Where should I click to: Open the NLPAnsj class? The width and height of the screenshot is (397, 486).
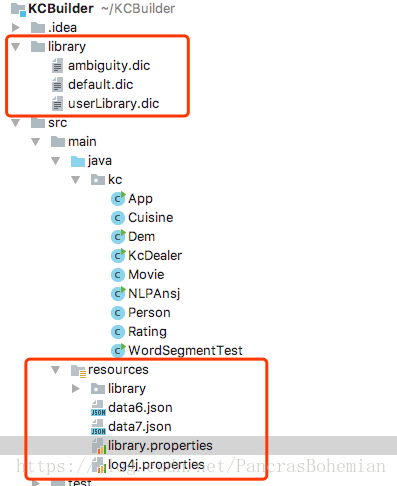click(x=154, y=294)
